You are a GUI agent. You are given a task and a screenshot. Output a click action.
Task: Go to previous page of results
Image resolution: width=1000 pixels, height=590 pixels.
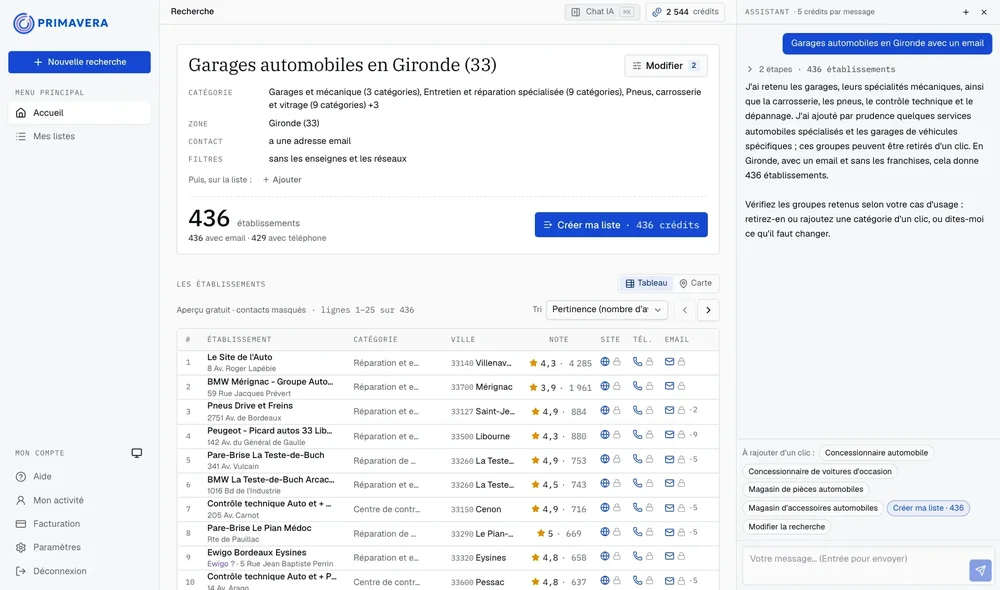[x=685, y=310]
